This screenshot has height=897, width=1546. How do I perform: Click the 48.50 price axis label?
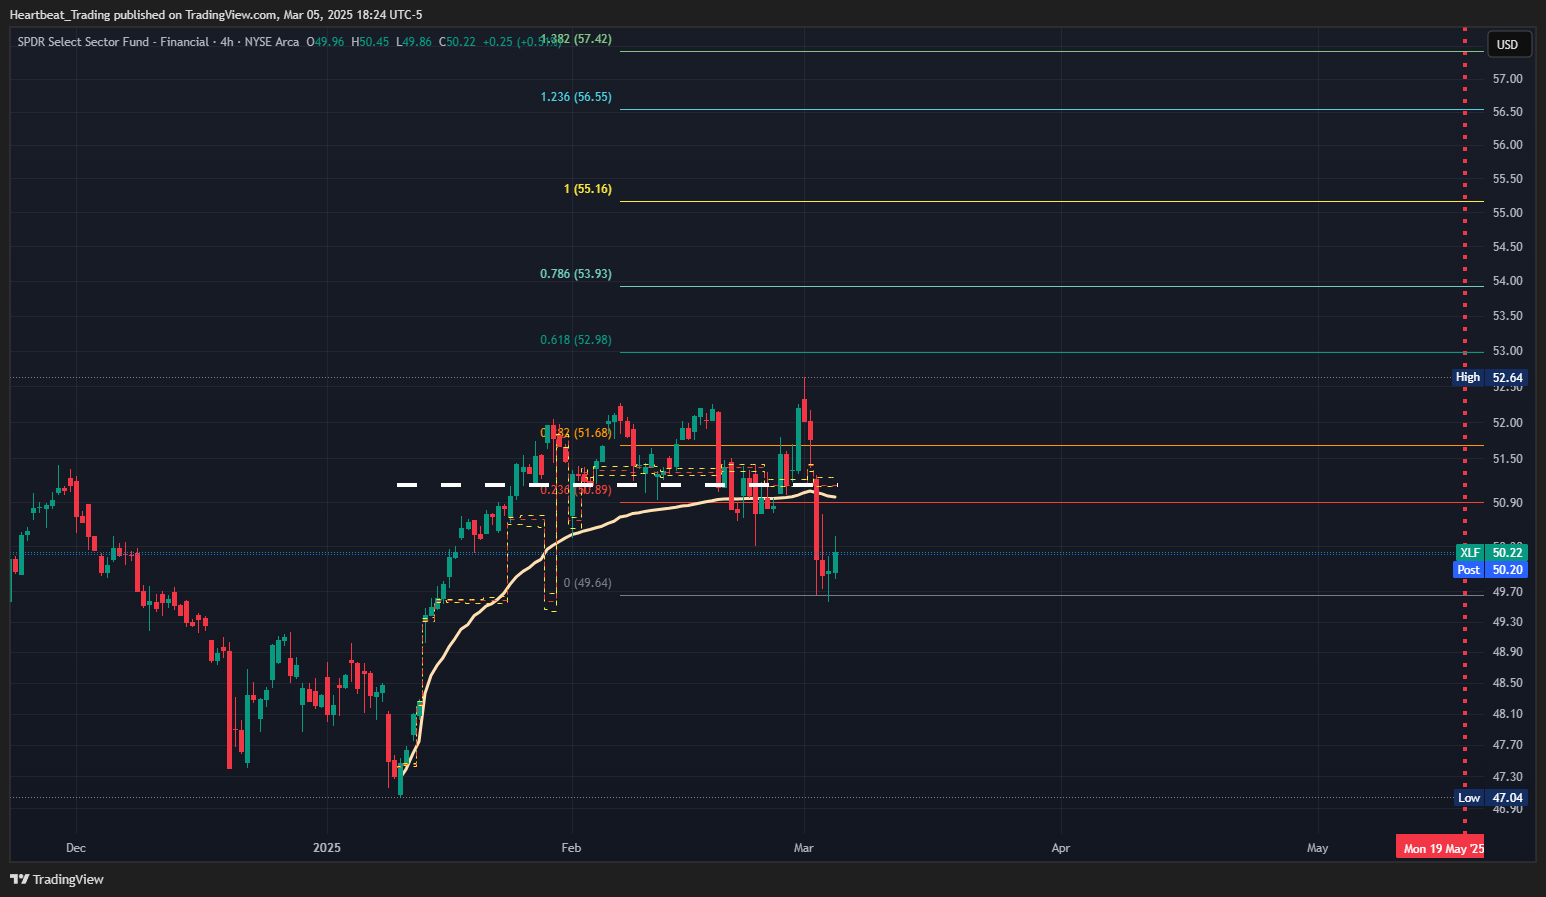[1508, 683]
